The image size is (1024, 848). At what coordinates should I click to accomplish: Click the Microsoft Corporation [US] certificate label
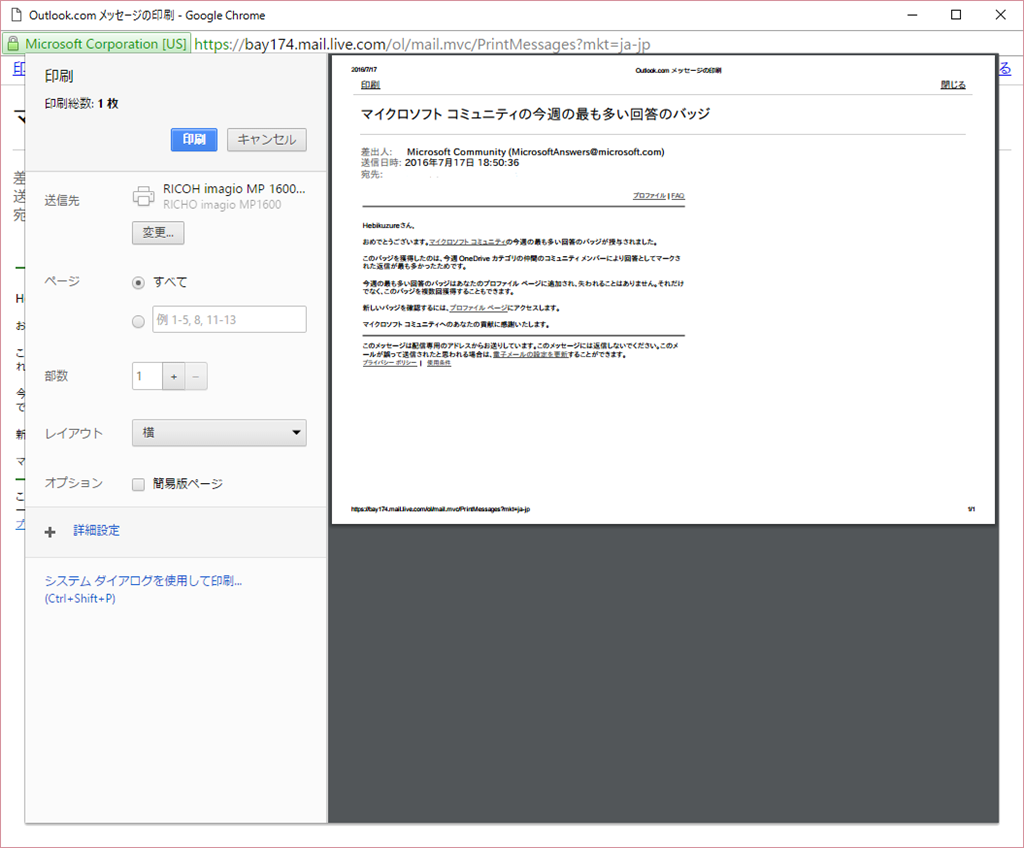(106, 44)
